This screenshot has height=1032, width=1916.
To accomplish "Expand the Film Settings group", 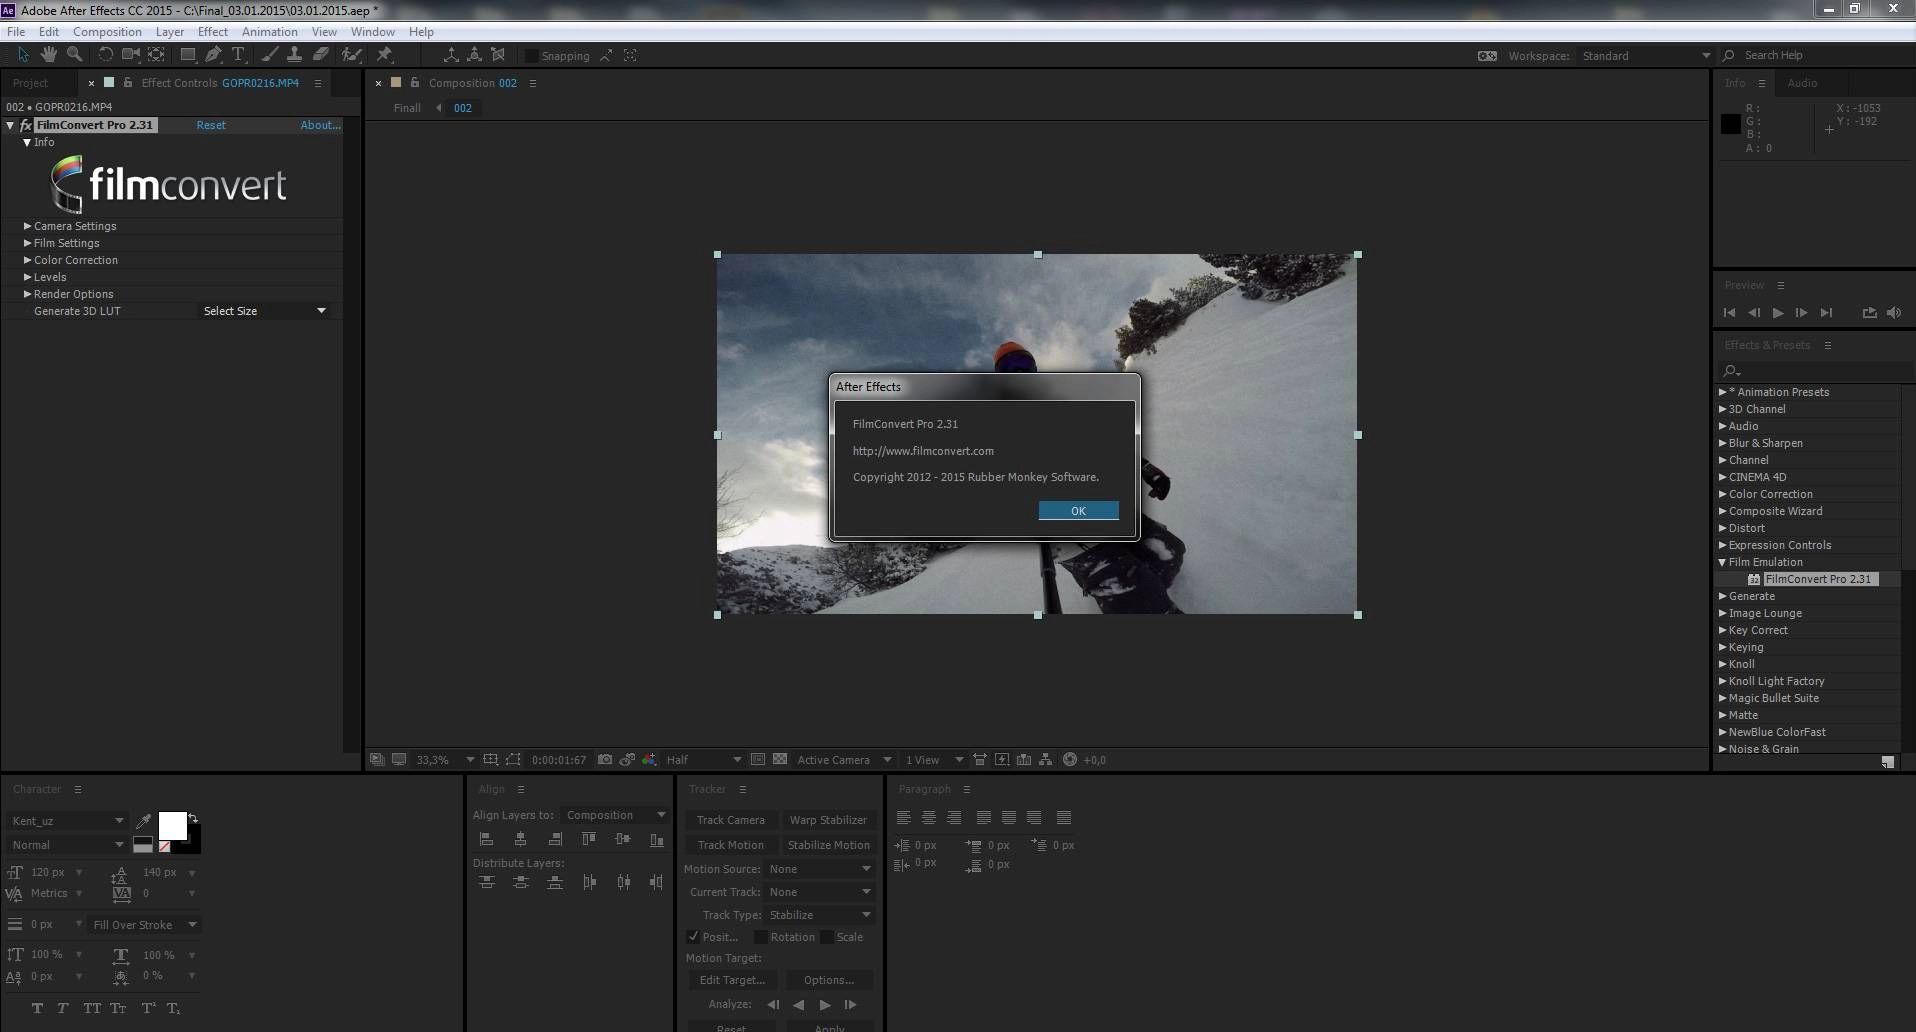I will click(28, 243).
